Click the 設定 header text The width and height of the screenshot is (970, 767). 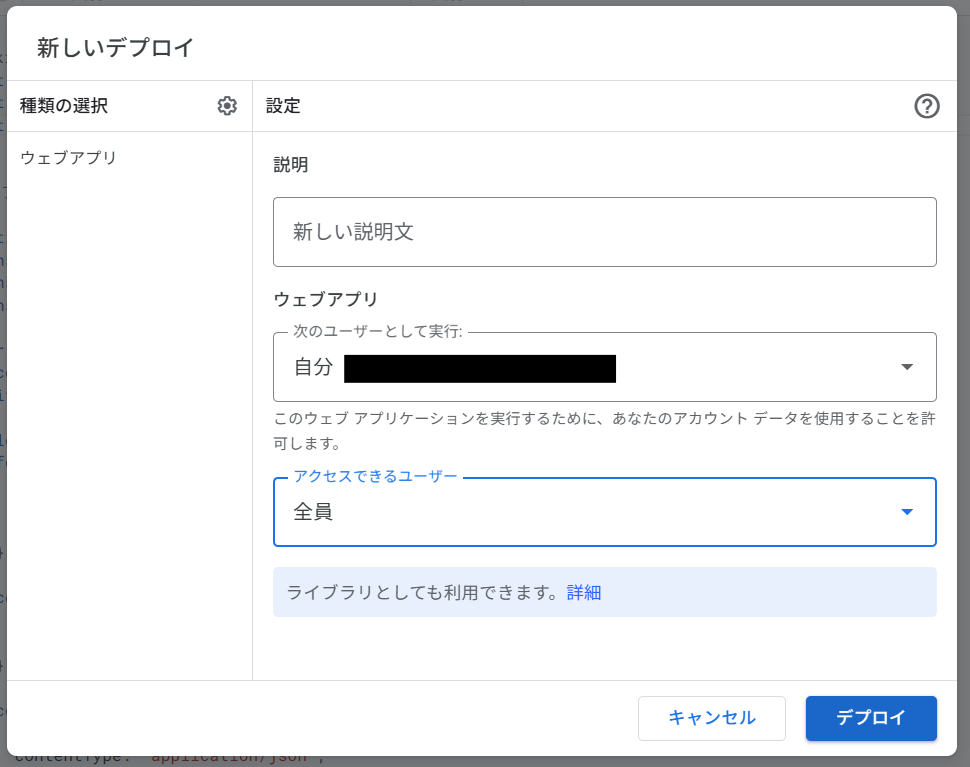(x=283, y=106)
